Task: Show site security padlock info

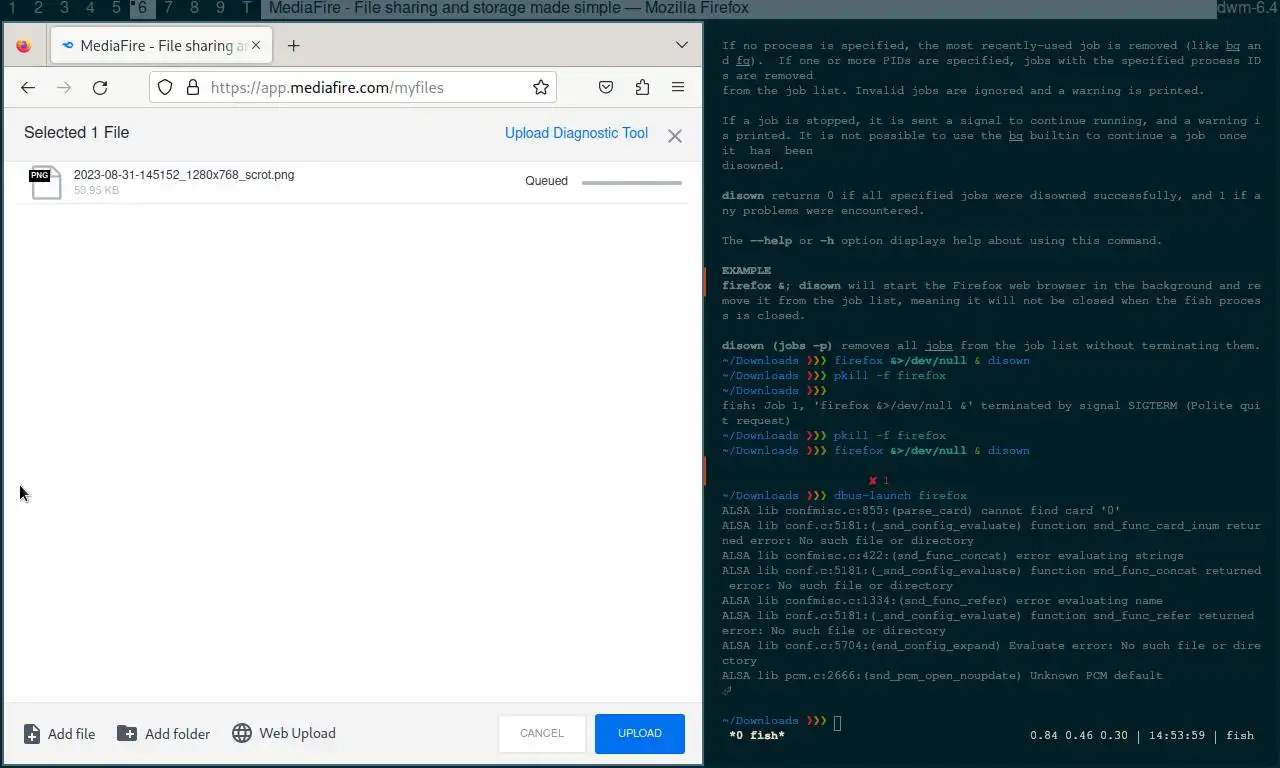Action: click(193, 87)
